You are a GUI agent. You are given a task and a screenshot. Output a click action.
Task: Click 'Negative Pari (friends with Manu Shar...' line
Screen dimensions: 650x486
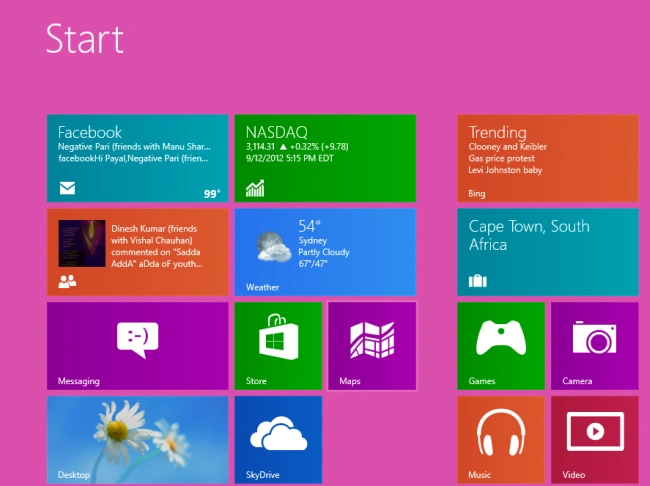coord(134,147)
